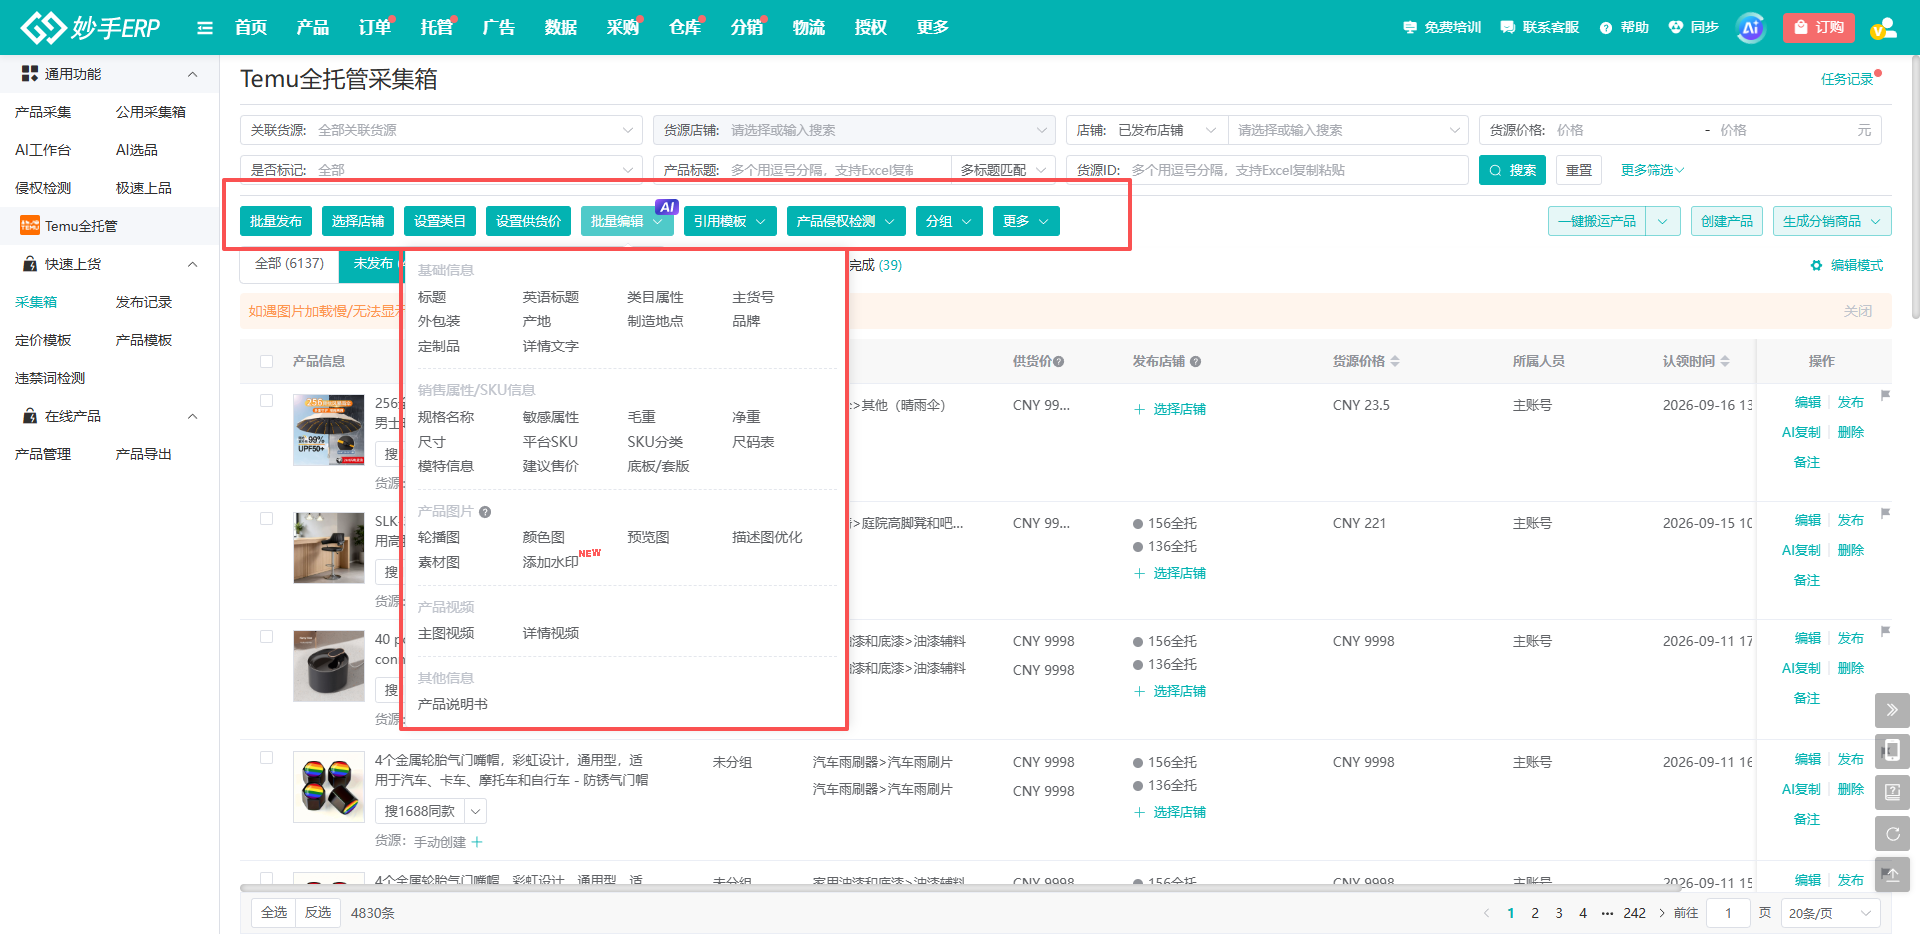Click the flag icon on first product row
This screenshot has width=1920, height=934.
(1885, 396)
